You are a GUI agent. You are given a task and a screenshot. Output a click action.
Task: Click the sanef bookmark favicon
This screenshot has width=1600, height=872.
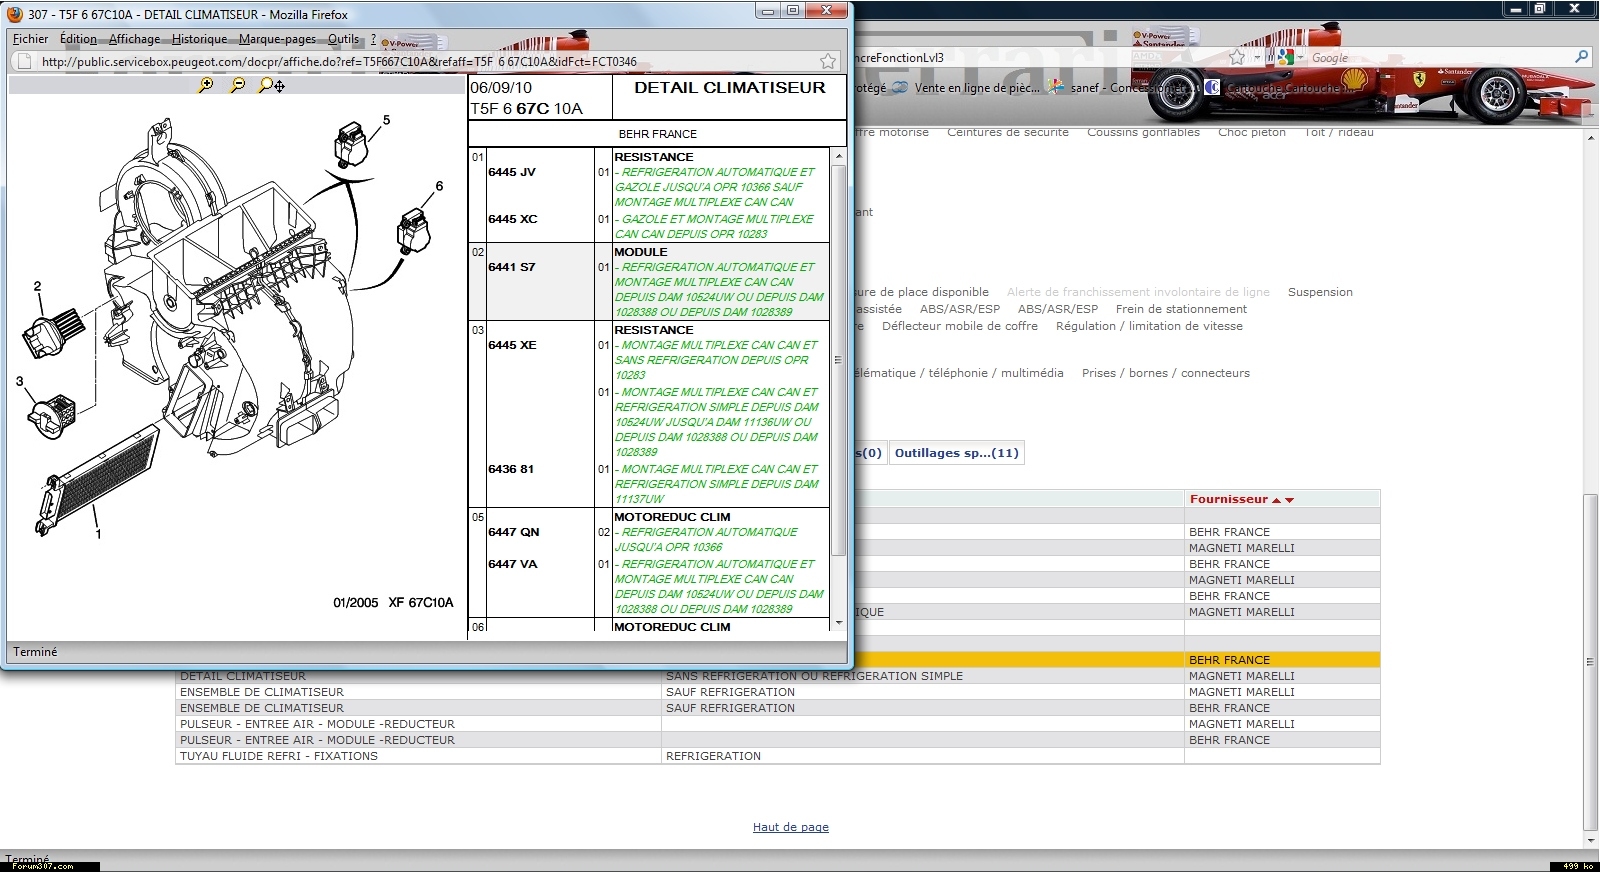1056,87
